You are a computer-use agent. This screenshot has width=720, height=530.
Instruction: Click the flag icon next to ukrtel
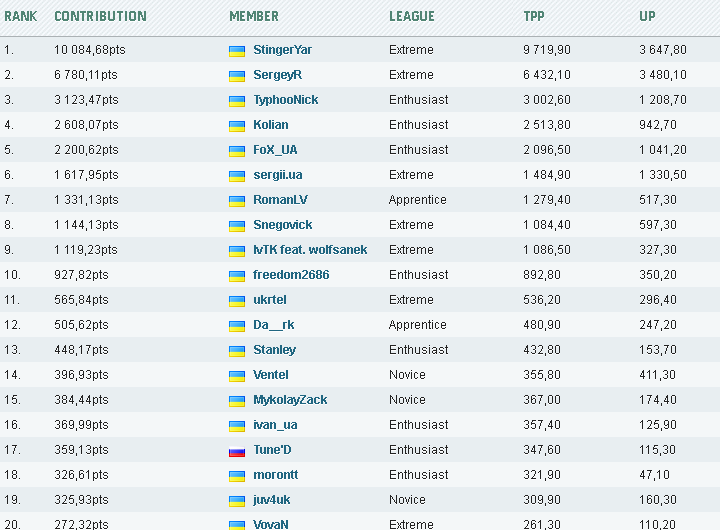[x=237, y=302]
